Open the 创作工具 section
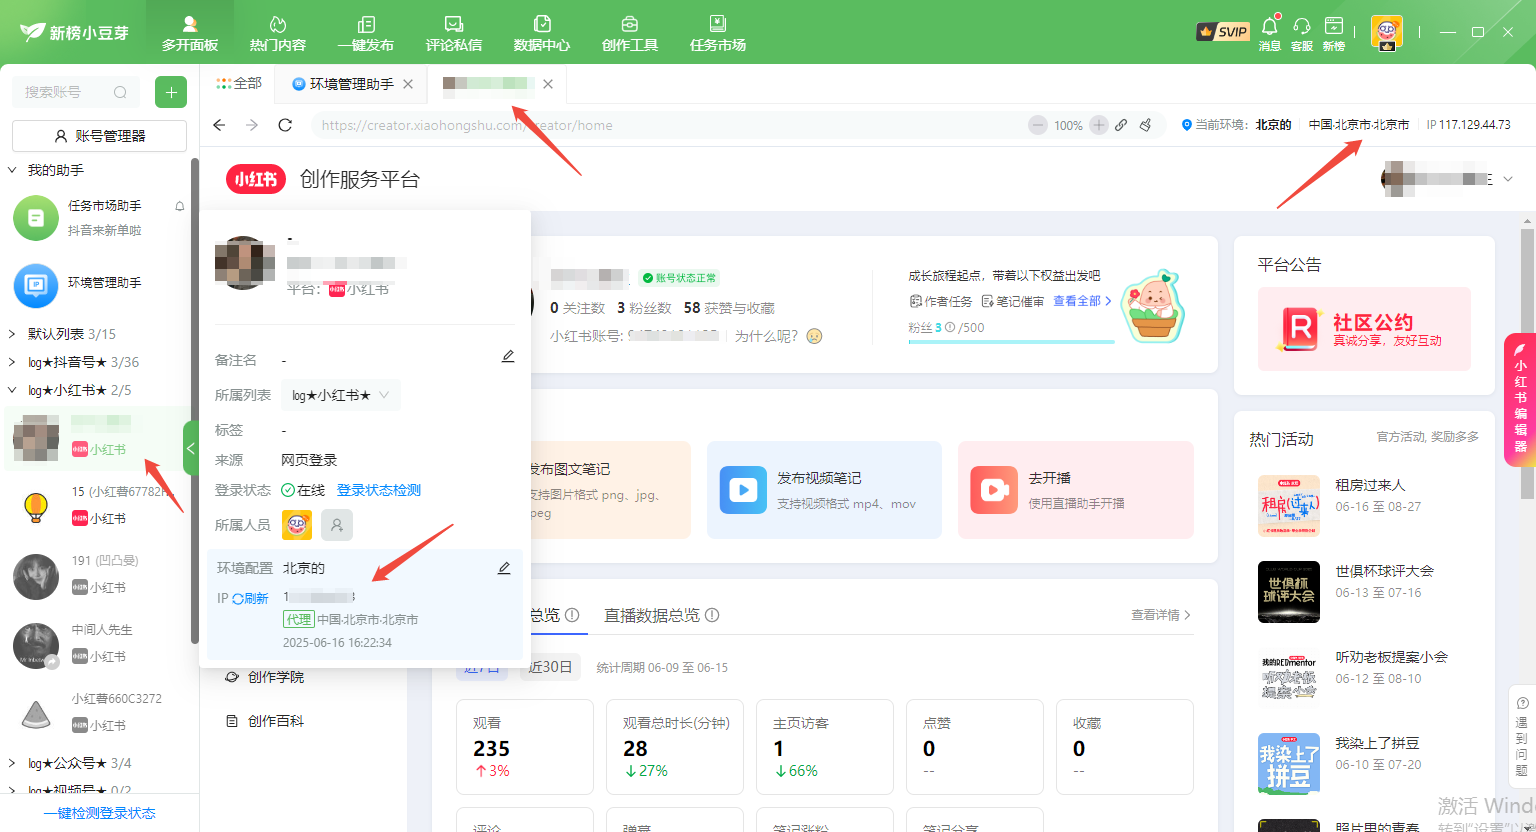Screen dimensions: 1536x832 pos(630,33)
